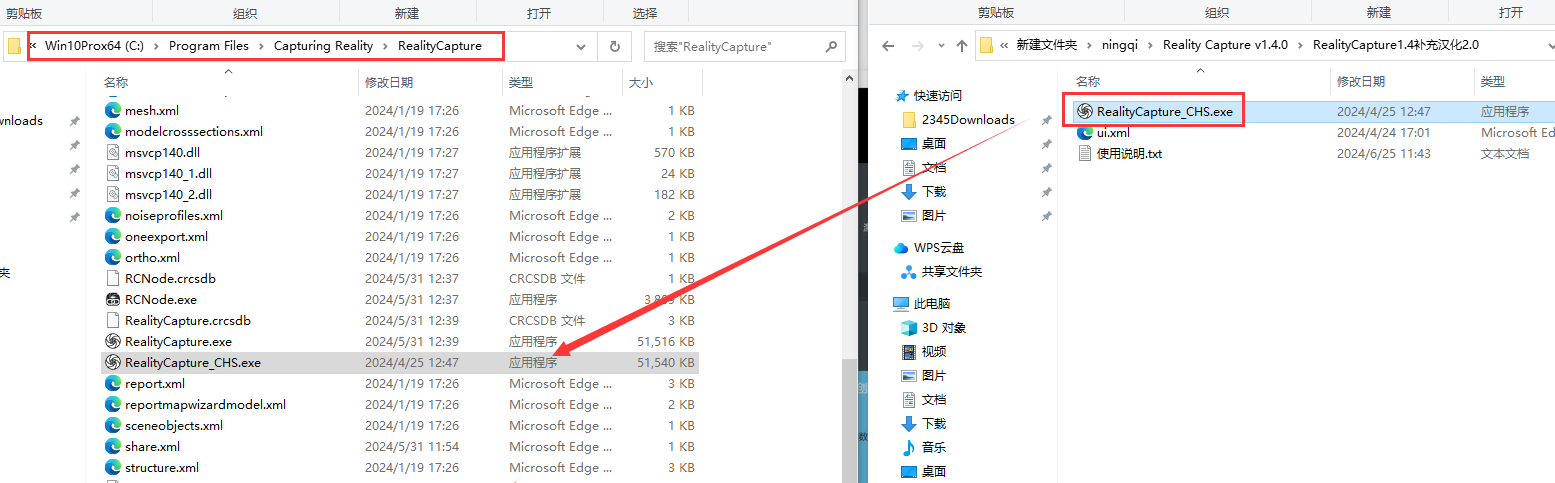Open recent locations dropdown in right window
The height and width of the screenshot is (483, 1555).
pos(940,46)
